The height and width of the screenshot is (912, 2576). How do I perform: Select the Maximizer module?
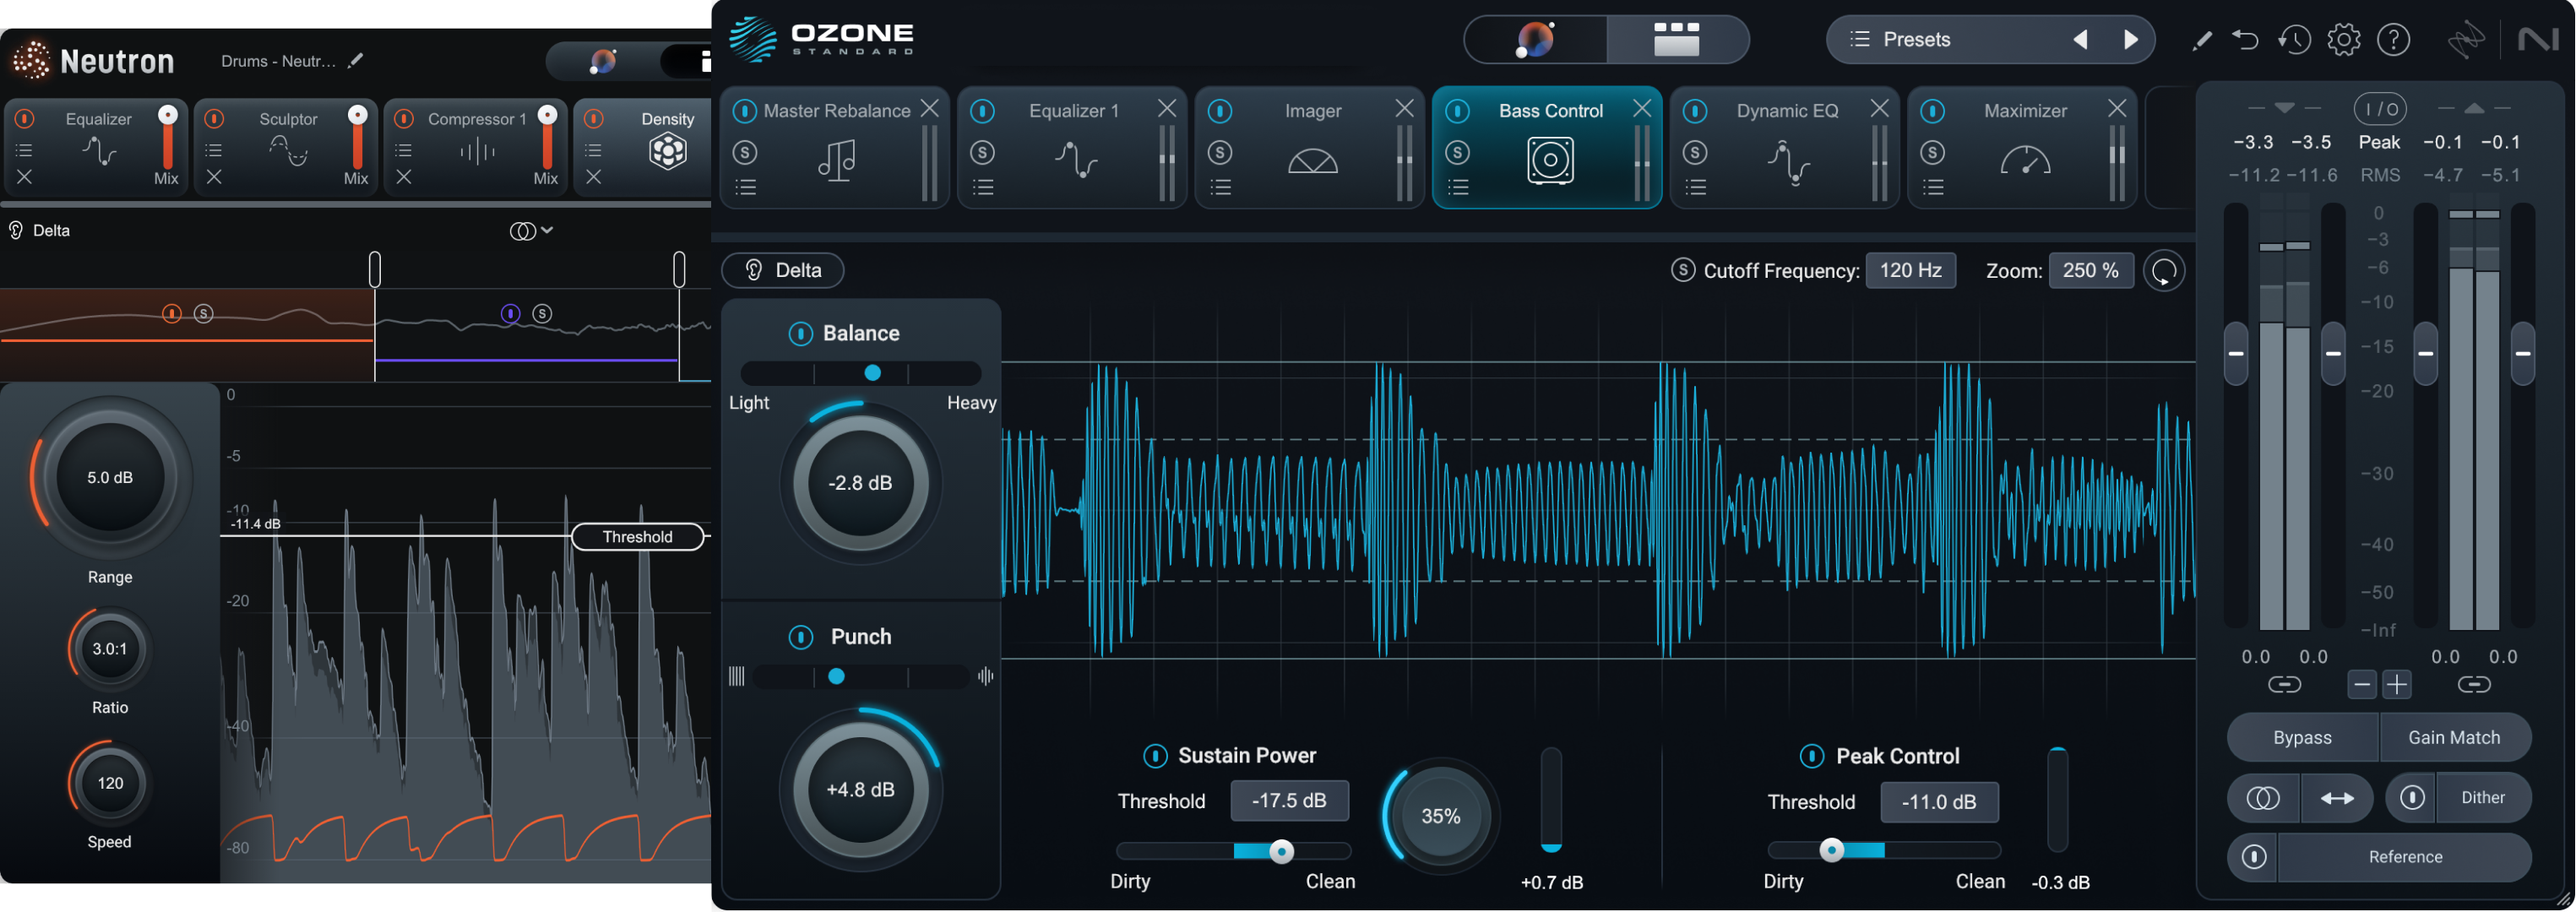click(2023, 147)
